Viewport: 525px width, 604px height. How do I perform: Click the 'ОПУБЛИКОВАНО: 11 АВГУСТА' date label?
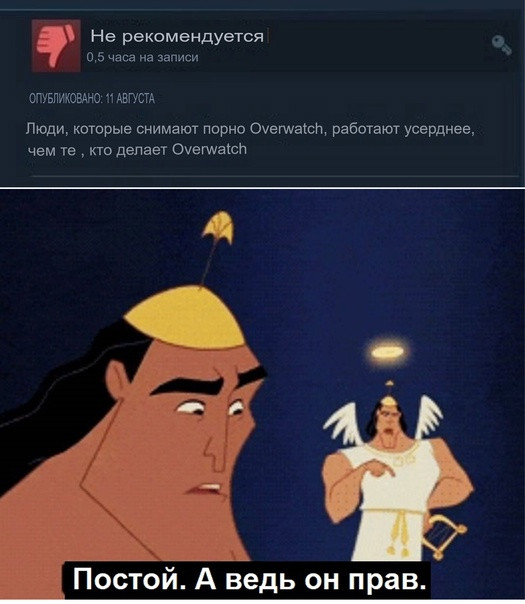[x=92, y=99]
